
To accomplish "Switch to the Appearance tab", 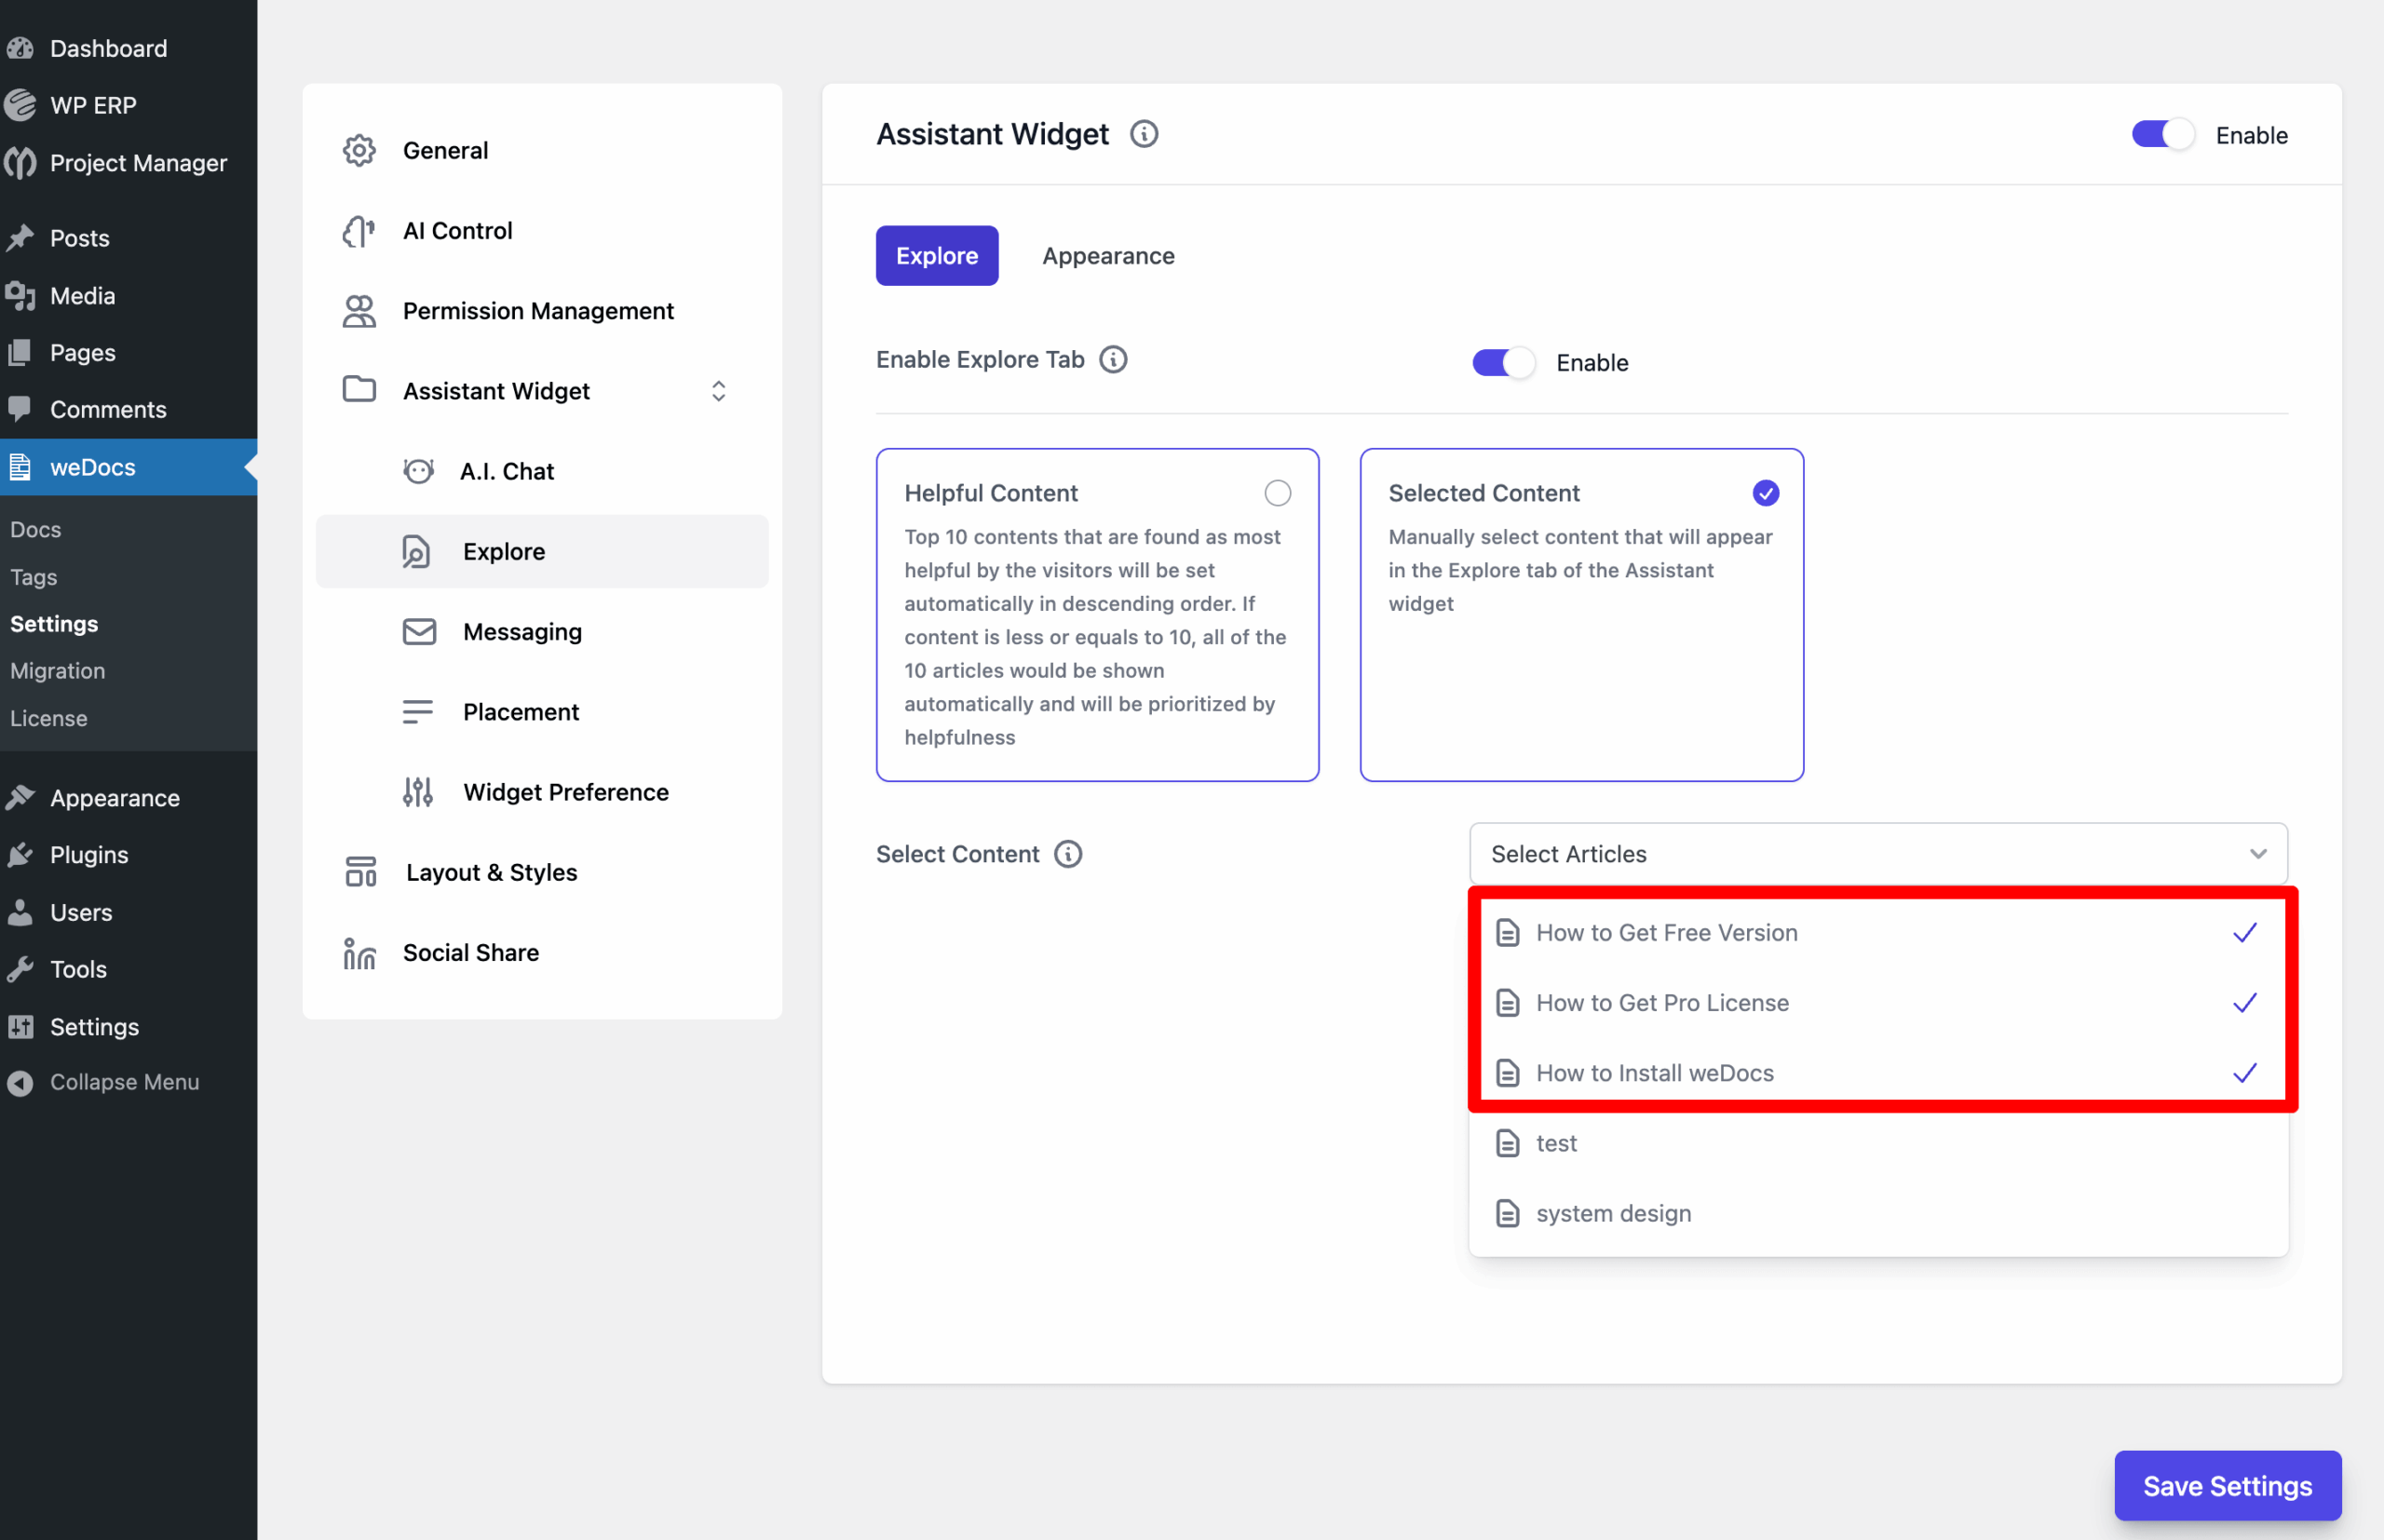I will pyautogui.click(x=1108, y=256).
